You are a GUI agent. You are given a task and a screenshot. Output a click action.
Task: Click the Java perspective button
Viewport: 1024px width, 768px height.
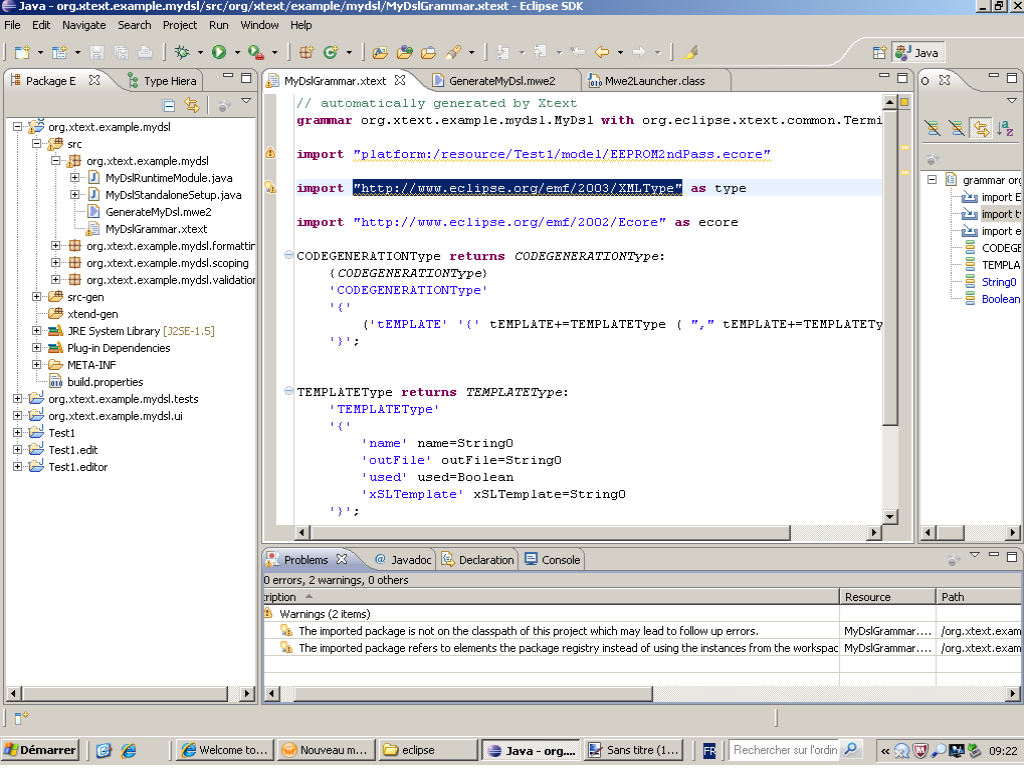(918, 52)
